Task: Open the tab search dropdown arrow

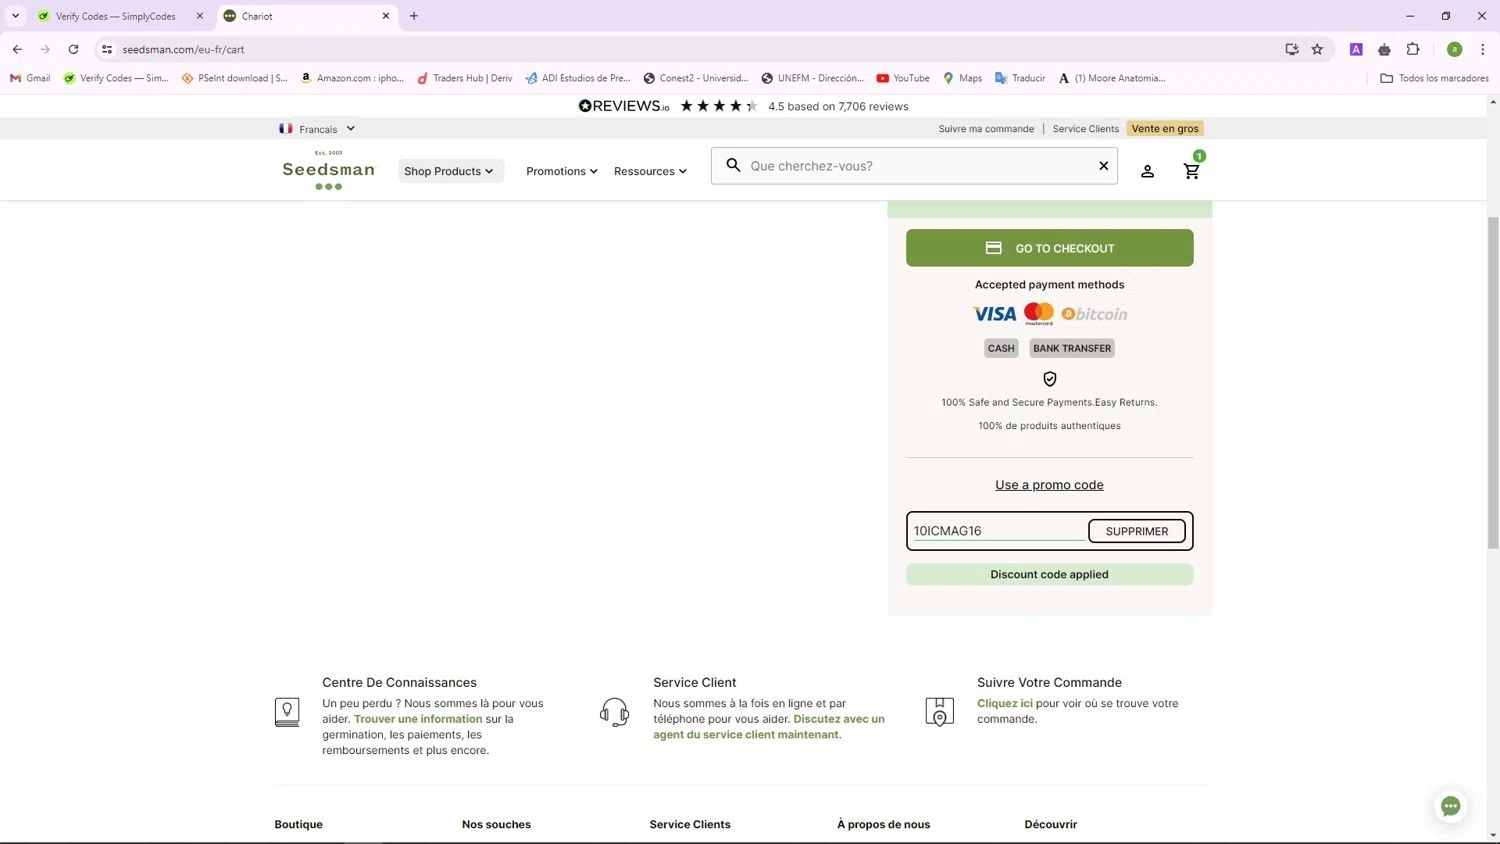Action: (15, 16)
